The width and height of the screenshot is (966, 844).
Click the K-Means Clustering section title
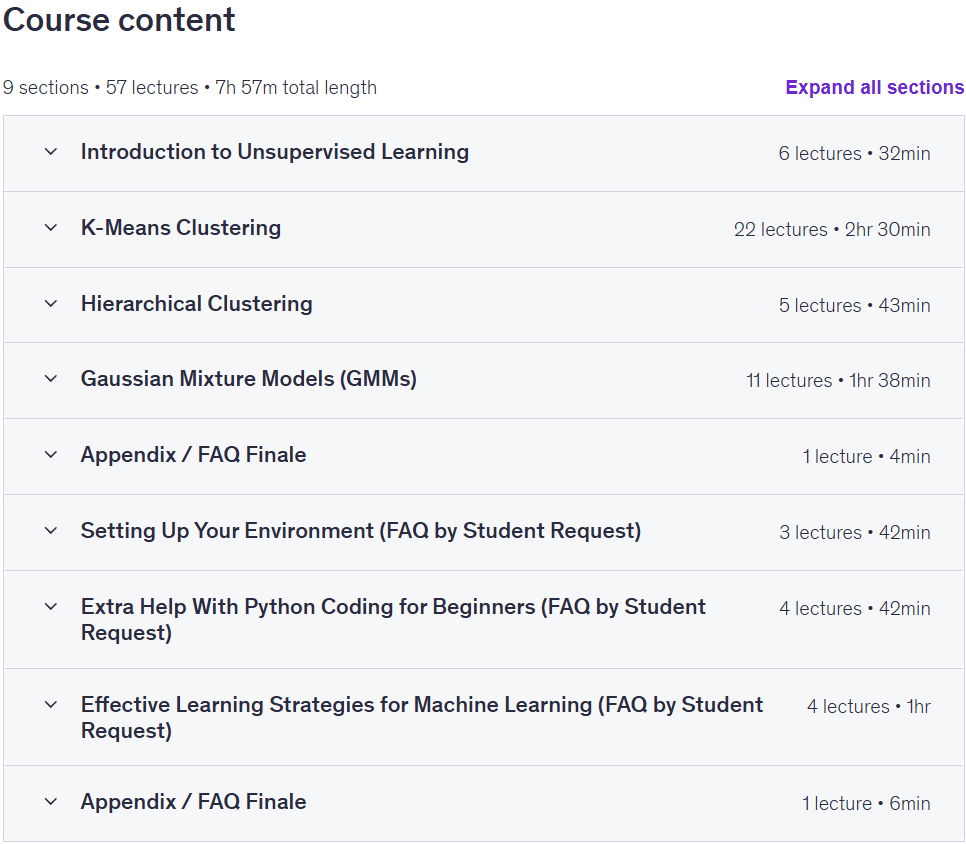(x=181, y=228)
